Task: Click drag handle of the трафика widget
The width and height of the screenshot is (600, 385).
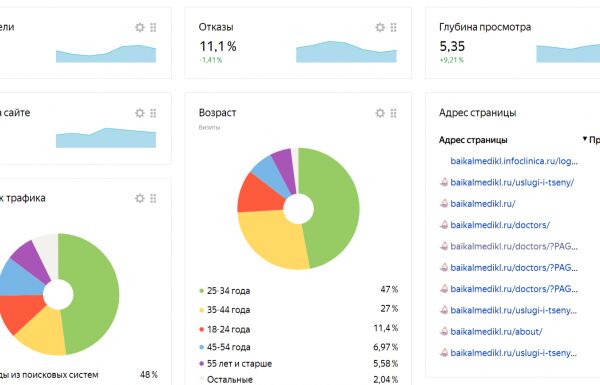Action: 153,198
